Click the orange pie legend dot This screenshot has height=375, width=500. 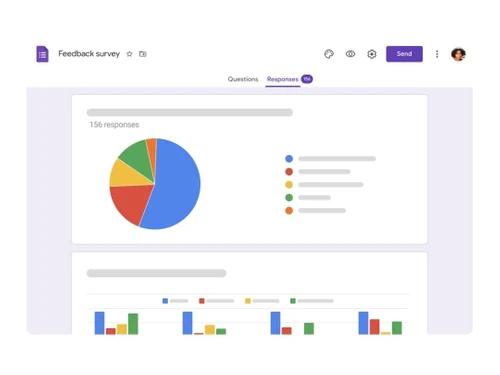click(x=289, y=211)
